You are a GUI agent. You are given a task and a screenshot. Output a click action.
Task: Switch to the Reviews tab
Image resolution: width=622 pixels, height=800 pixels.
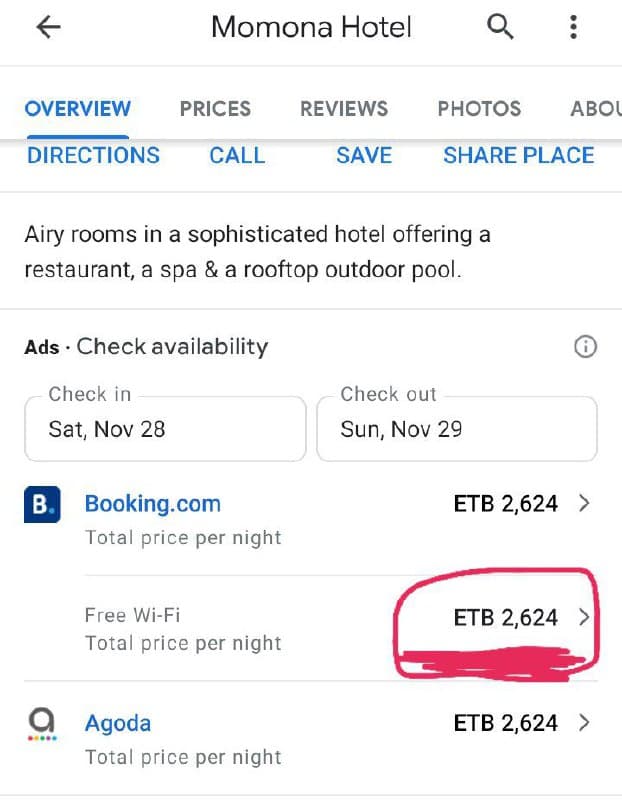click(344, 109)
